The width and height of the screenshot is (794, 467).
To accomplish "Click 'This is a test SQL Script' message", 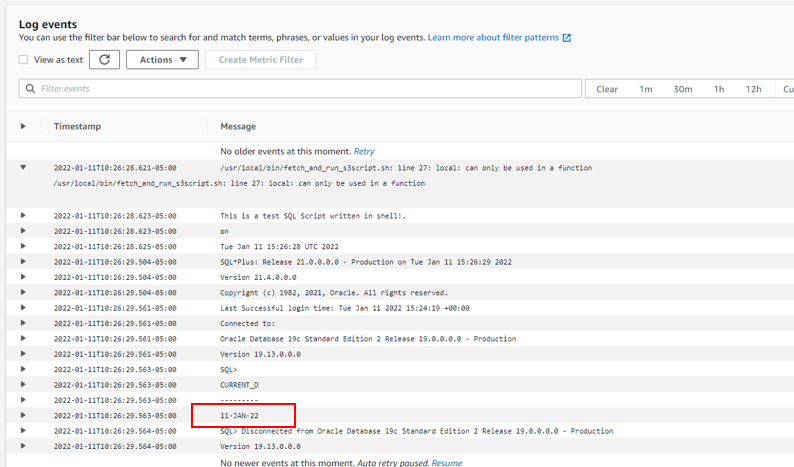I will pyautogui.click(x=313, y=216).
